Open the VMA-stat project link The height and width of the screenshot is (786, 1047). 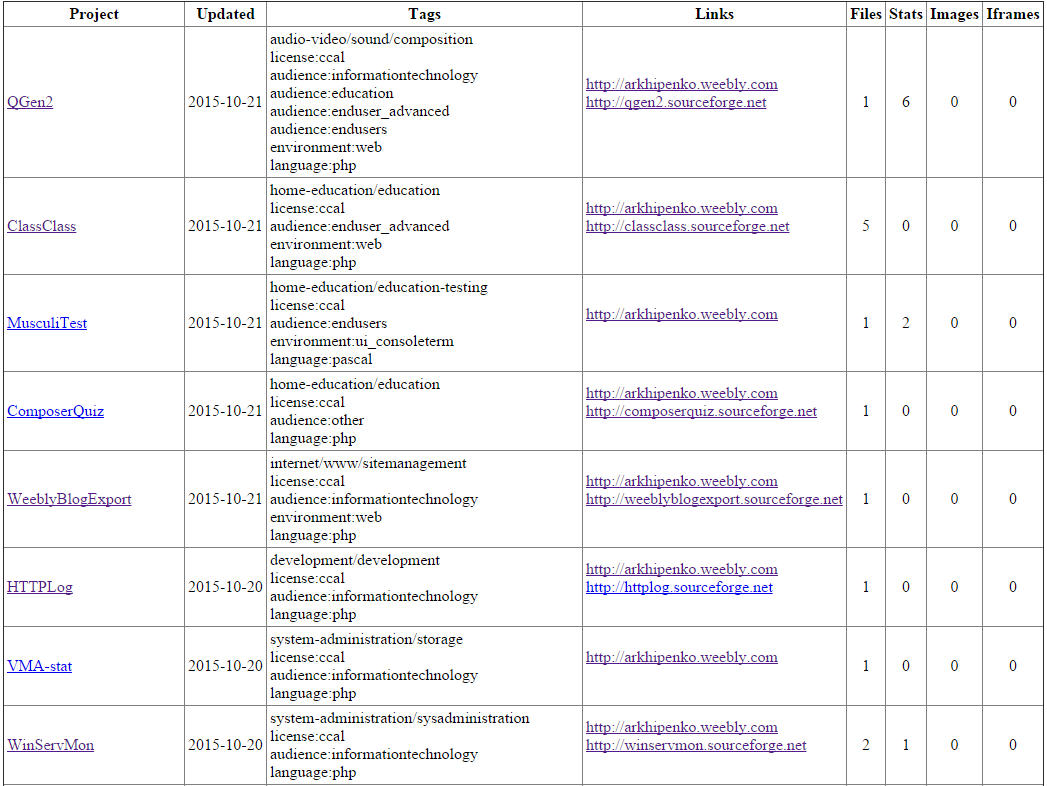(x=39, y=666)
